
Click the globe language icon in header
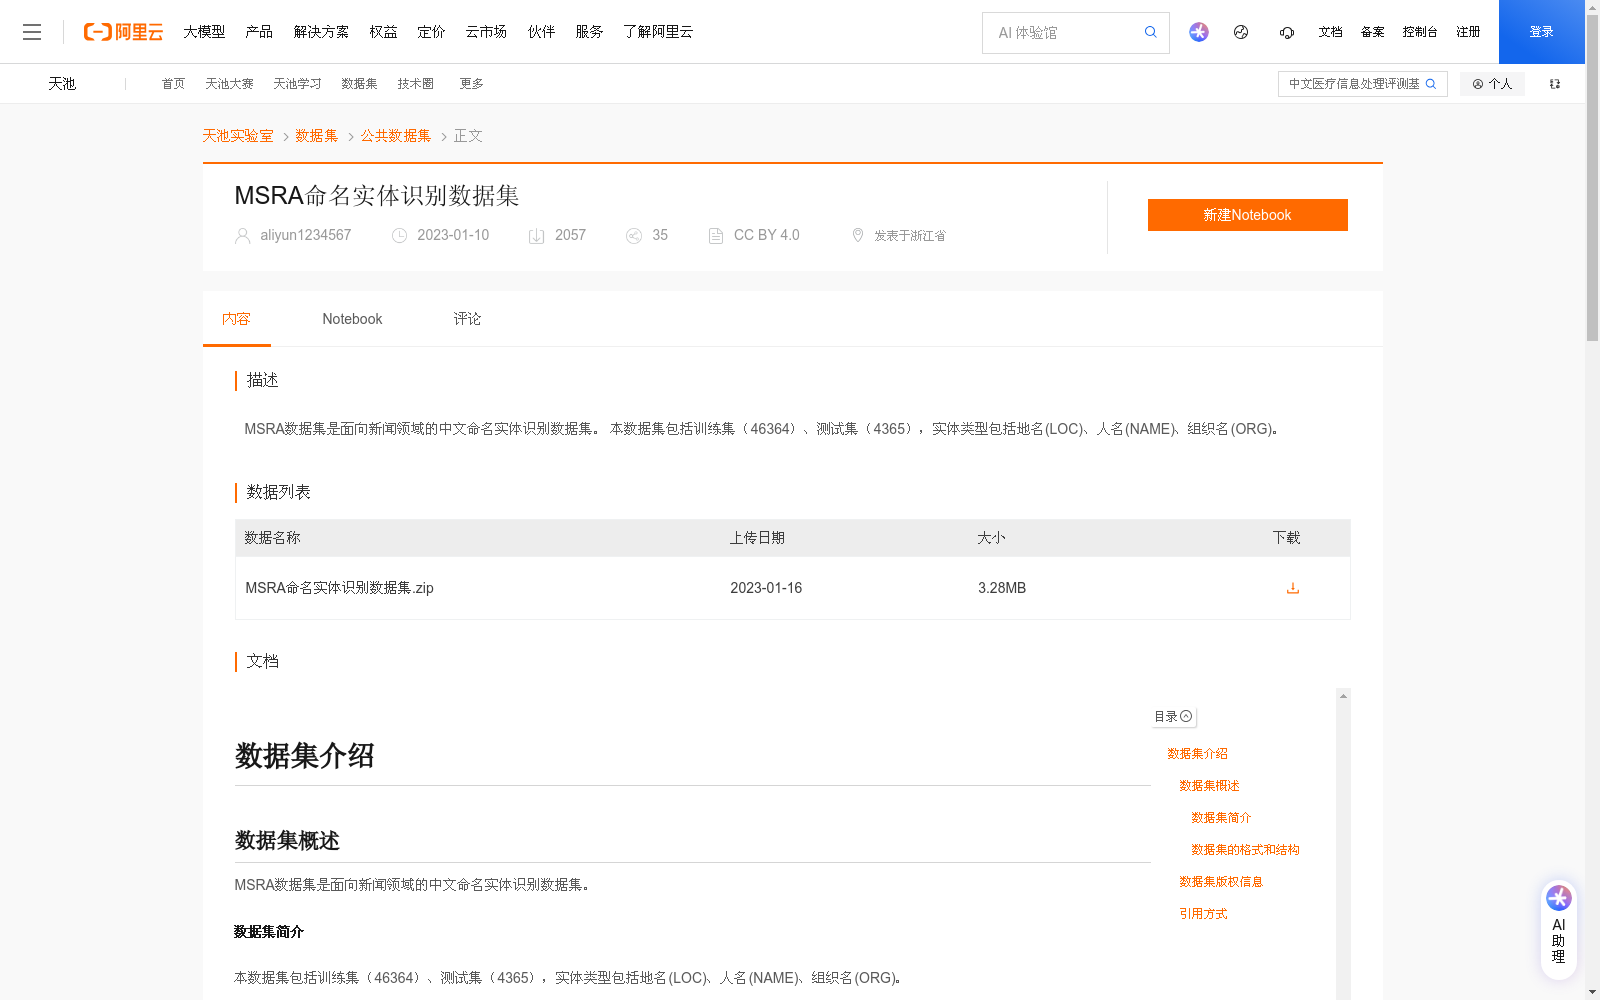click(1241, 32)
